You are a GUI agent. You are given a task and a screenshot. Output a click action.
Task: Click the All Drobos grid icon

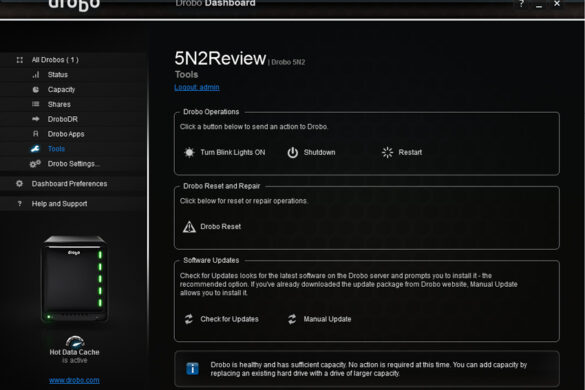20,60
